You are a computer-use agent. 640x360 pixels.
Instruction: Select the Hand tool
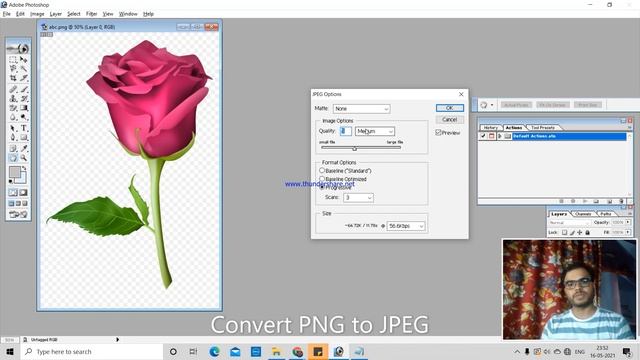pos(13,158)
